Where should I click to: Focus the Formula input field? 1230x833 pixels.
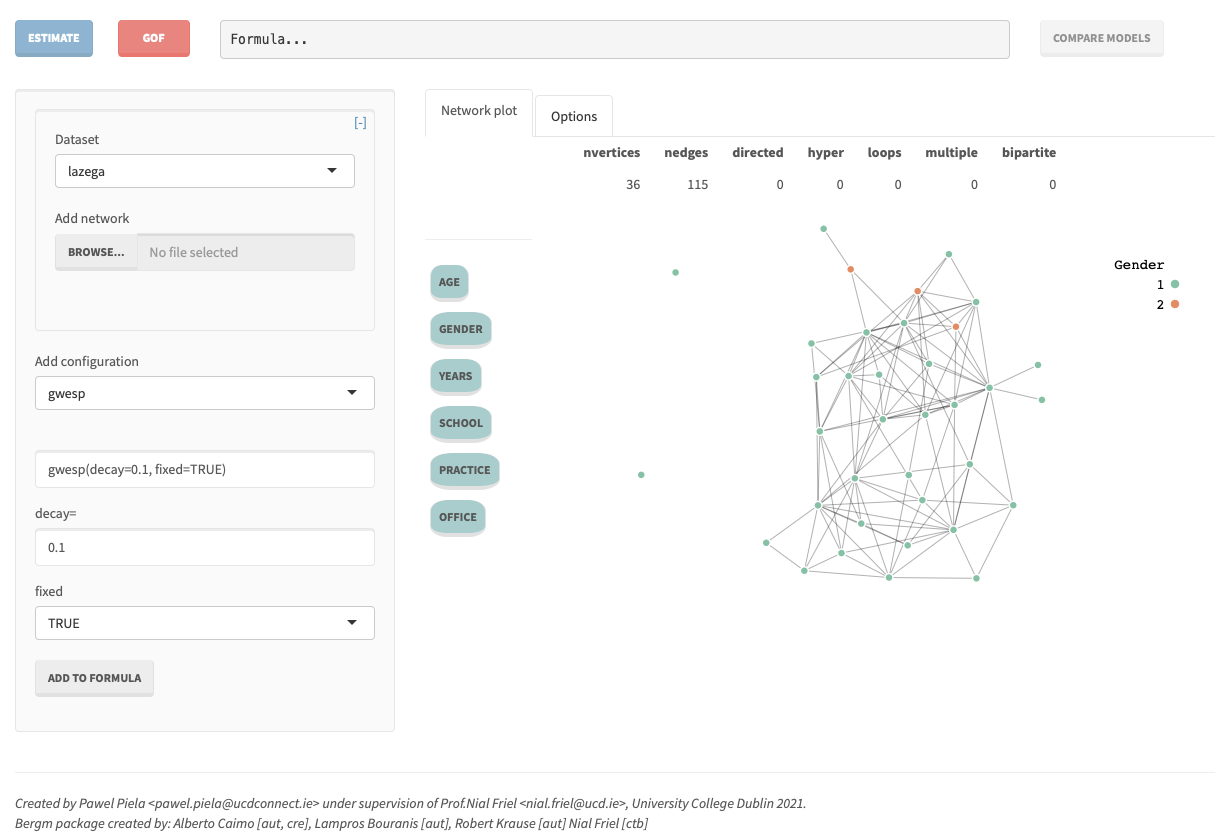[x=614, y=40]
